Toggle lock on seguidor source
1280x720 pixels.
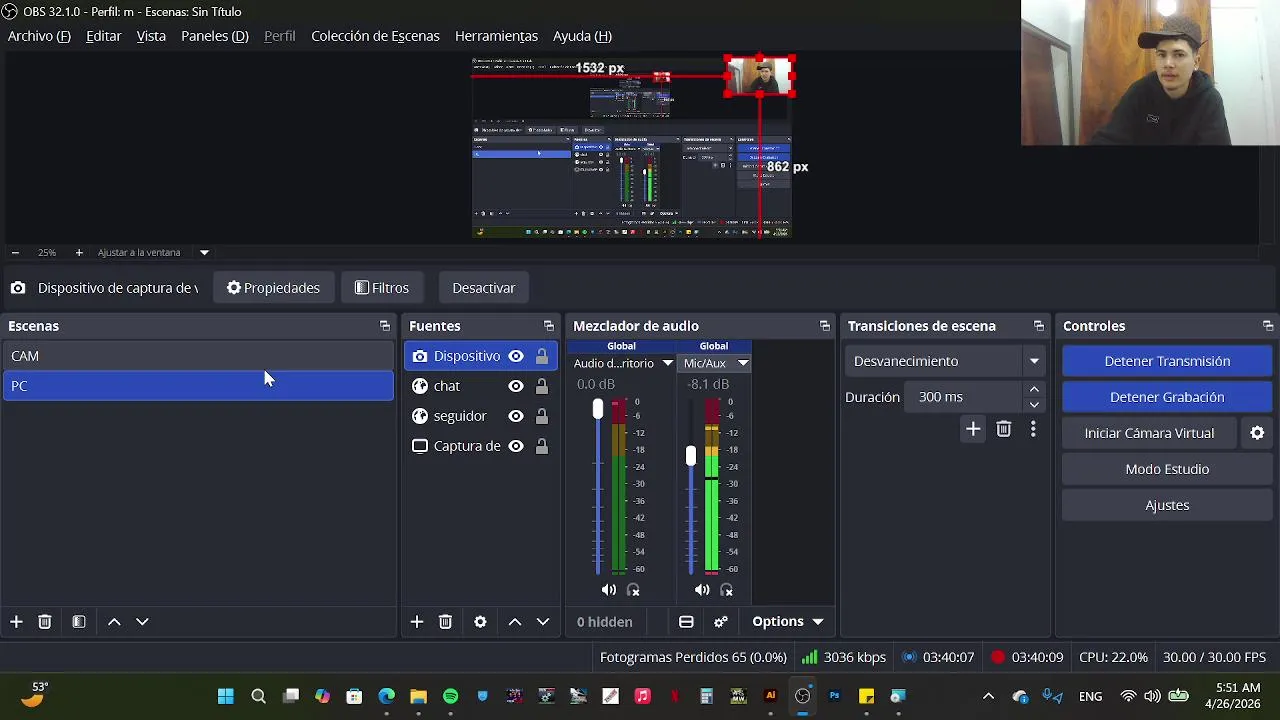541,416
